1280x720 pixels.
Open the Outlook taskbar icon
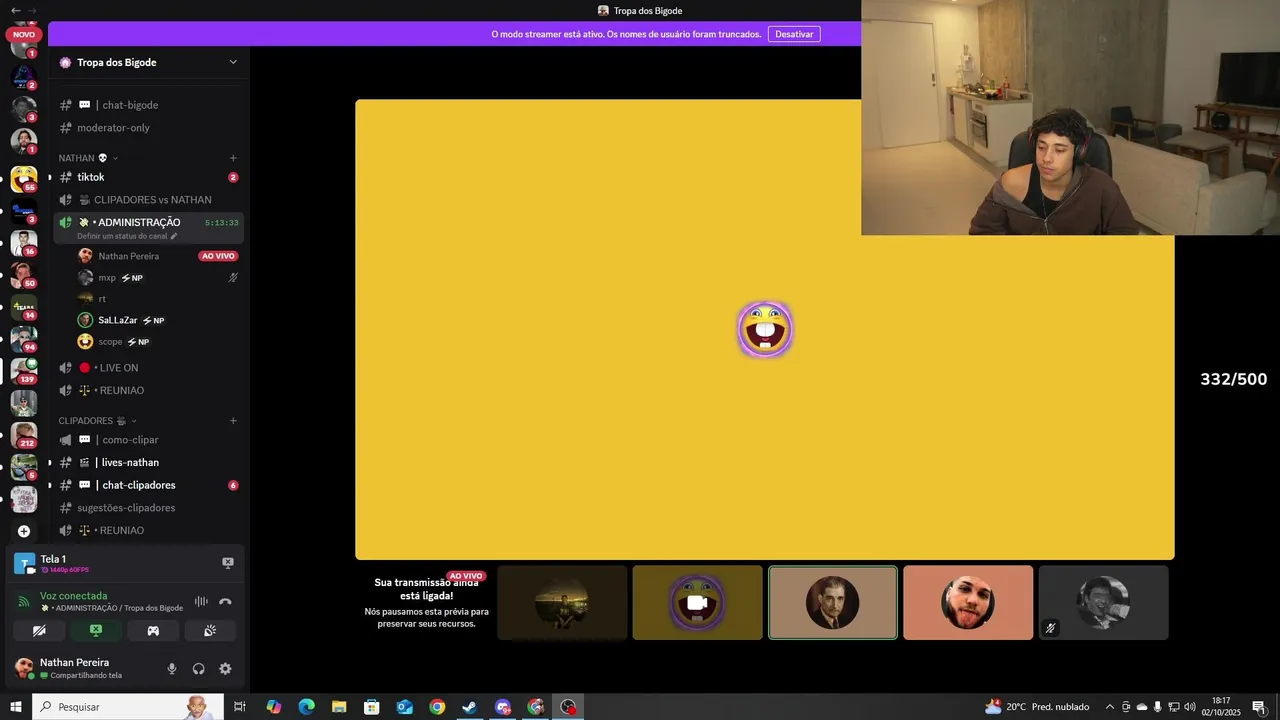404,707
